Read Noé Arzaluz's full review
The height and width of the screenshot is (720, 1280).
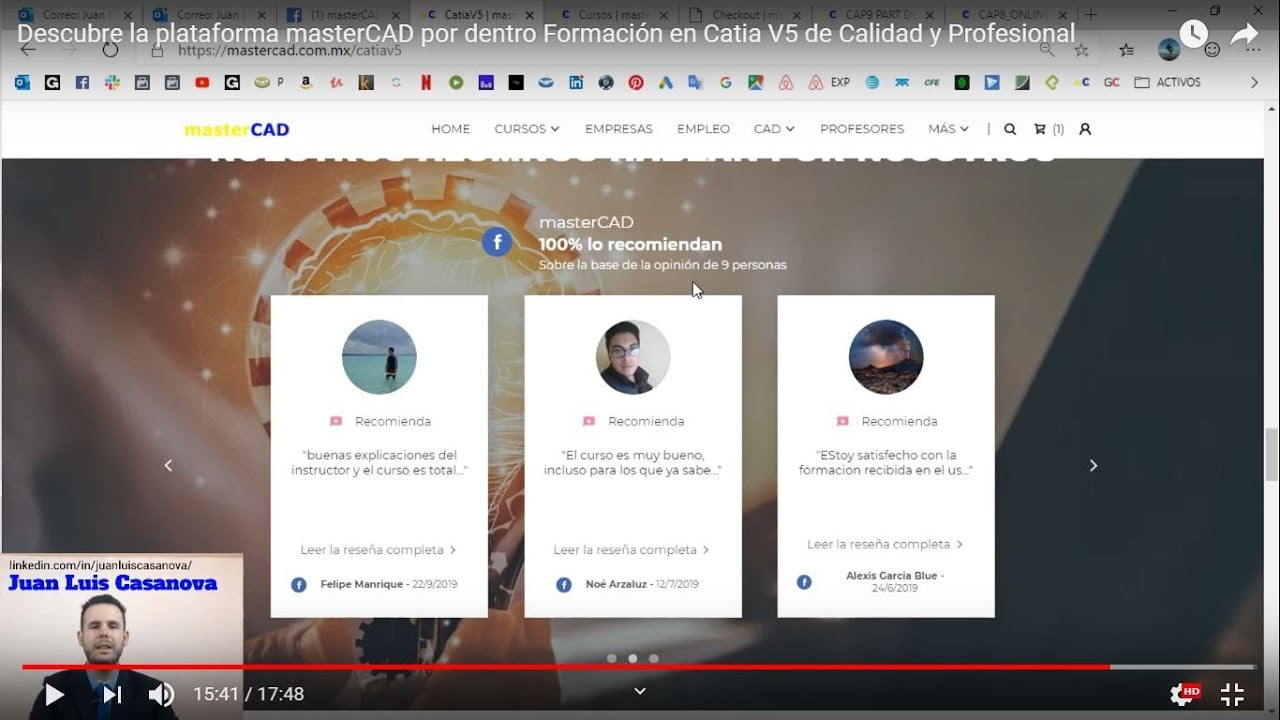click(631, 550)
